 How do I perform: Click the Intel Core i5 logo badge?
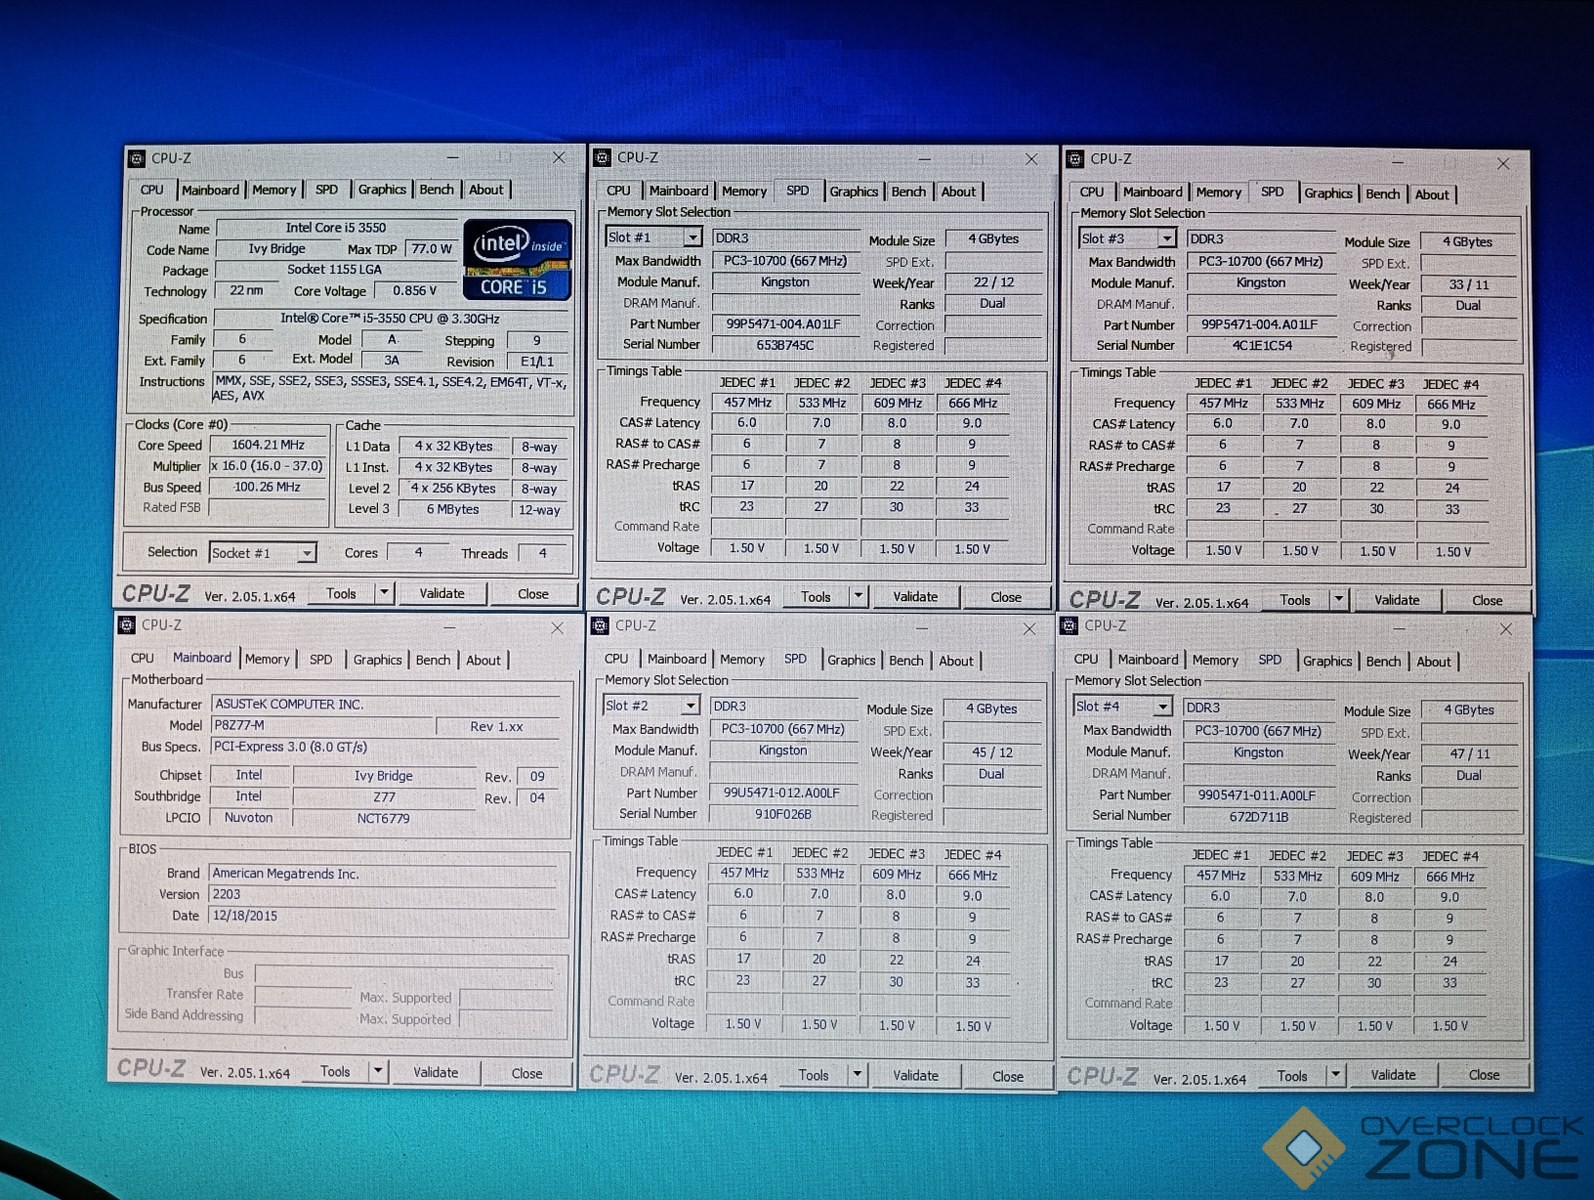pyautogui.click(x=517, y=259)
